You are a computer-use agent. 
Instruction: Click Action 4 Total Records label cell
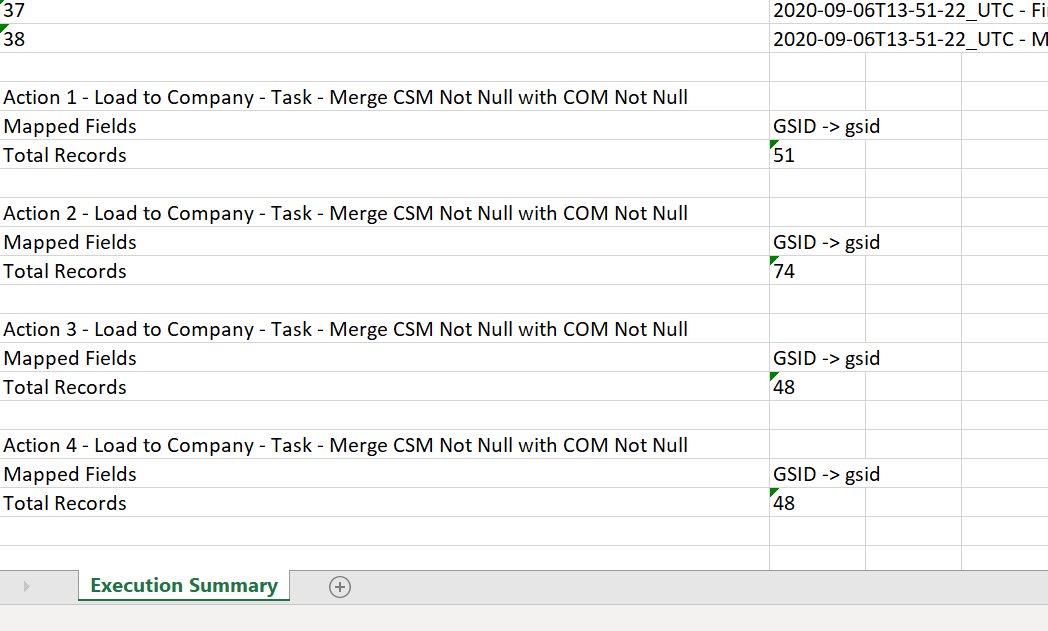point(384,503)
